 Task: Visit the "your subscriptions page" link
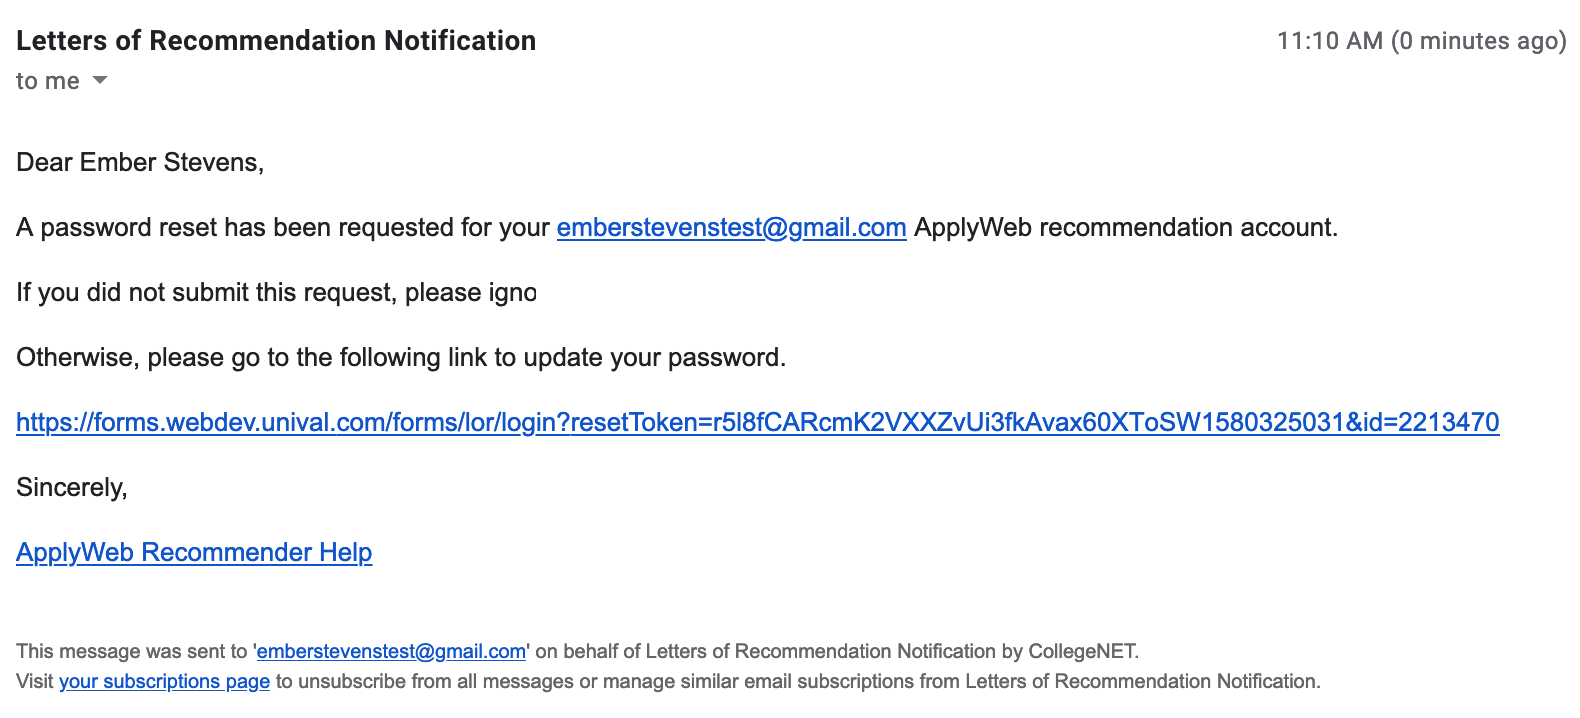pos(164,682)
